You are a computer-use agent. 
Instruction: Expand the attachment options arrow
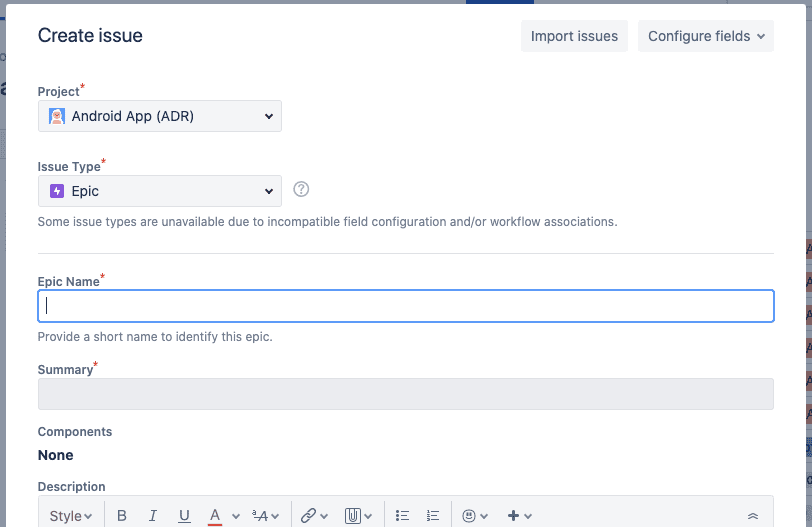pos(368,516)
